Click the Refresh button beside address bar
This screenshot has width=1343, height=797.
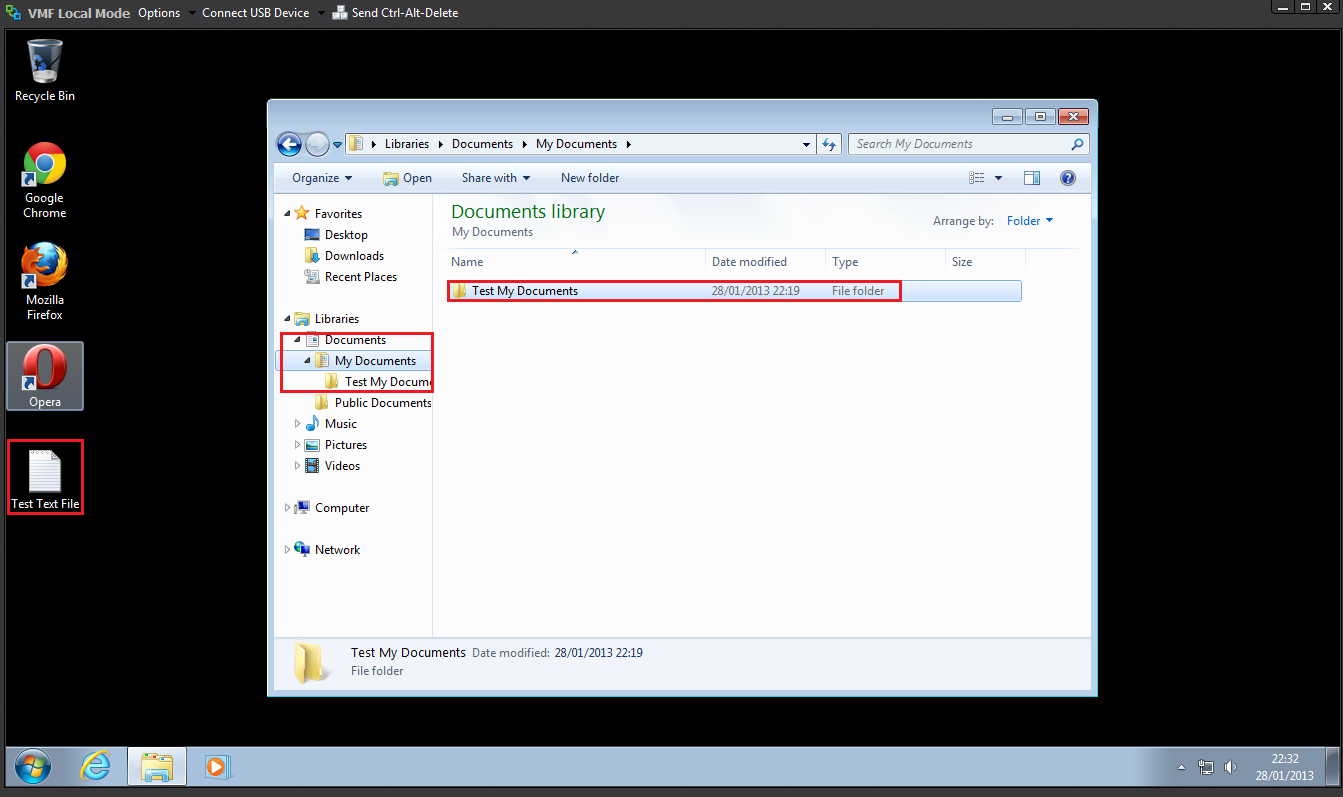pos(828,145)
